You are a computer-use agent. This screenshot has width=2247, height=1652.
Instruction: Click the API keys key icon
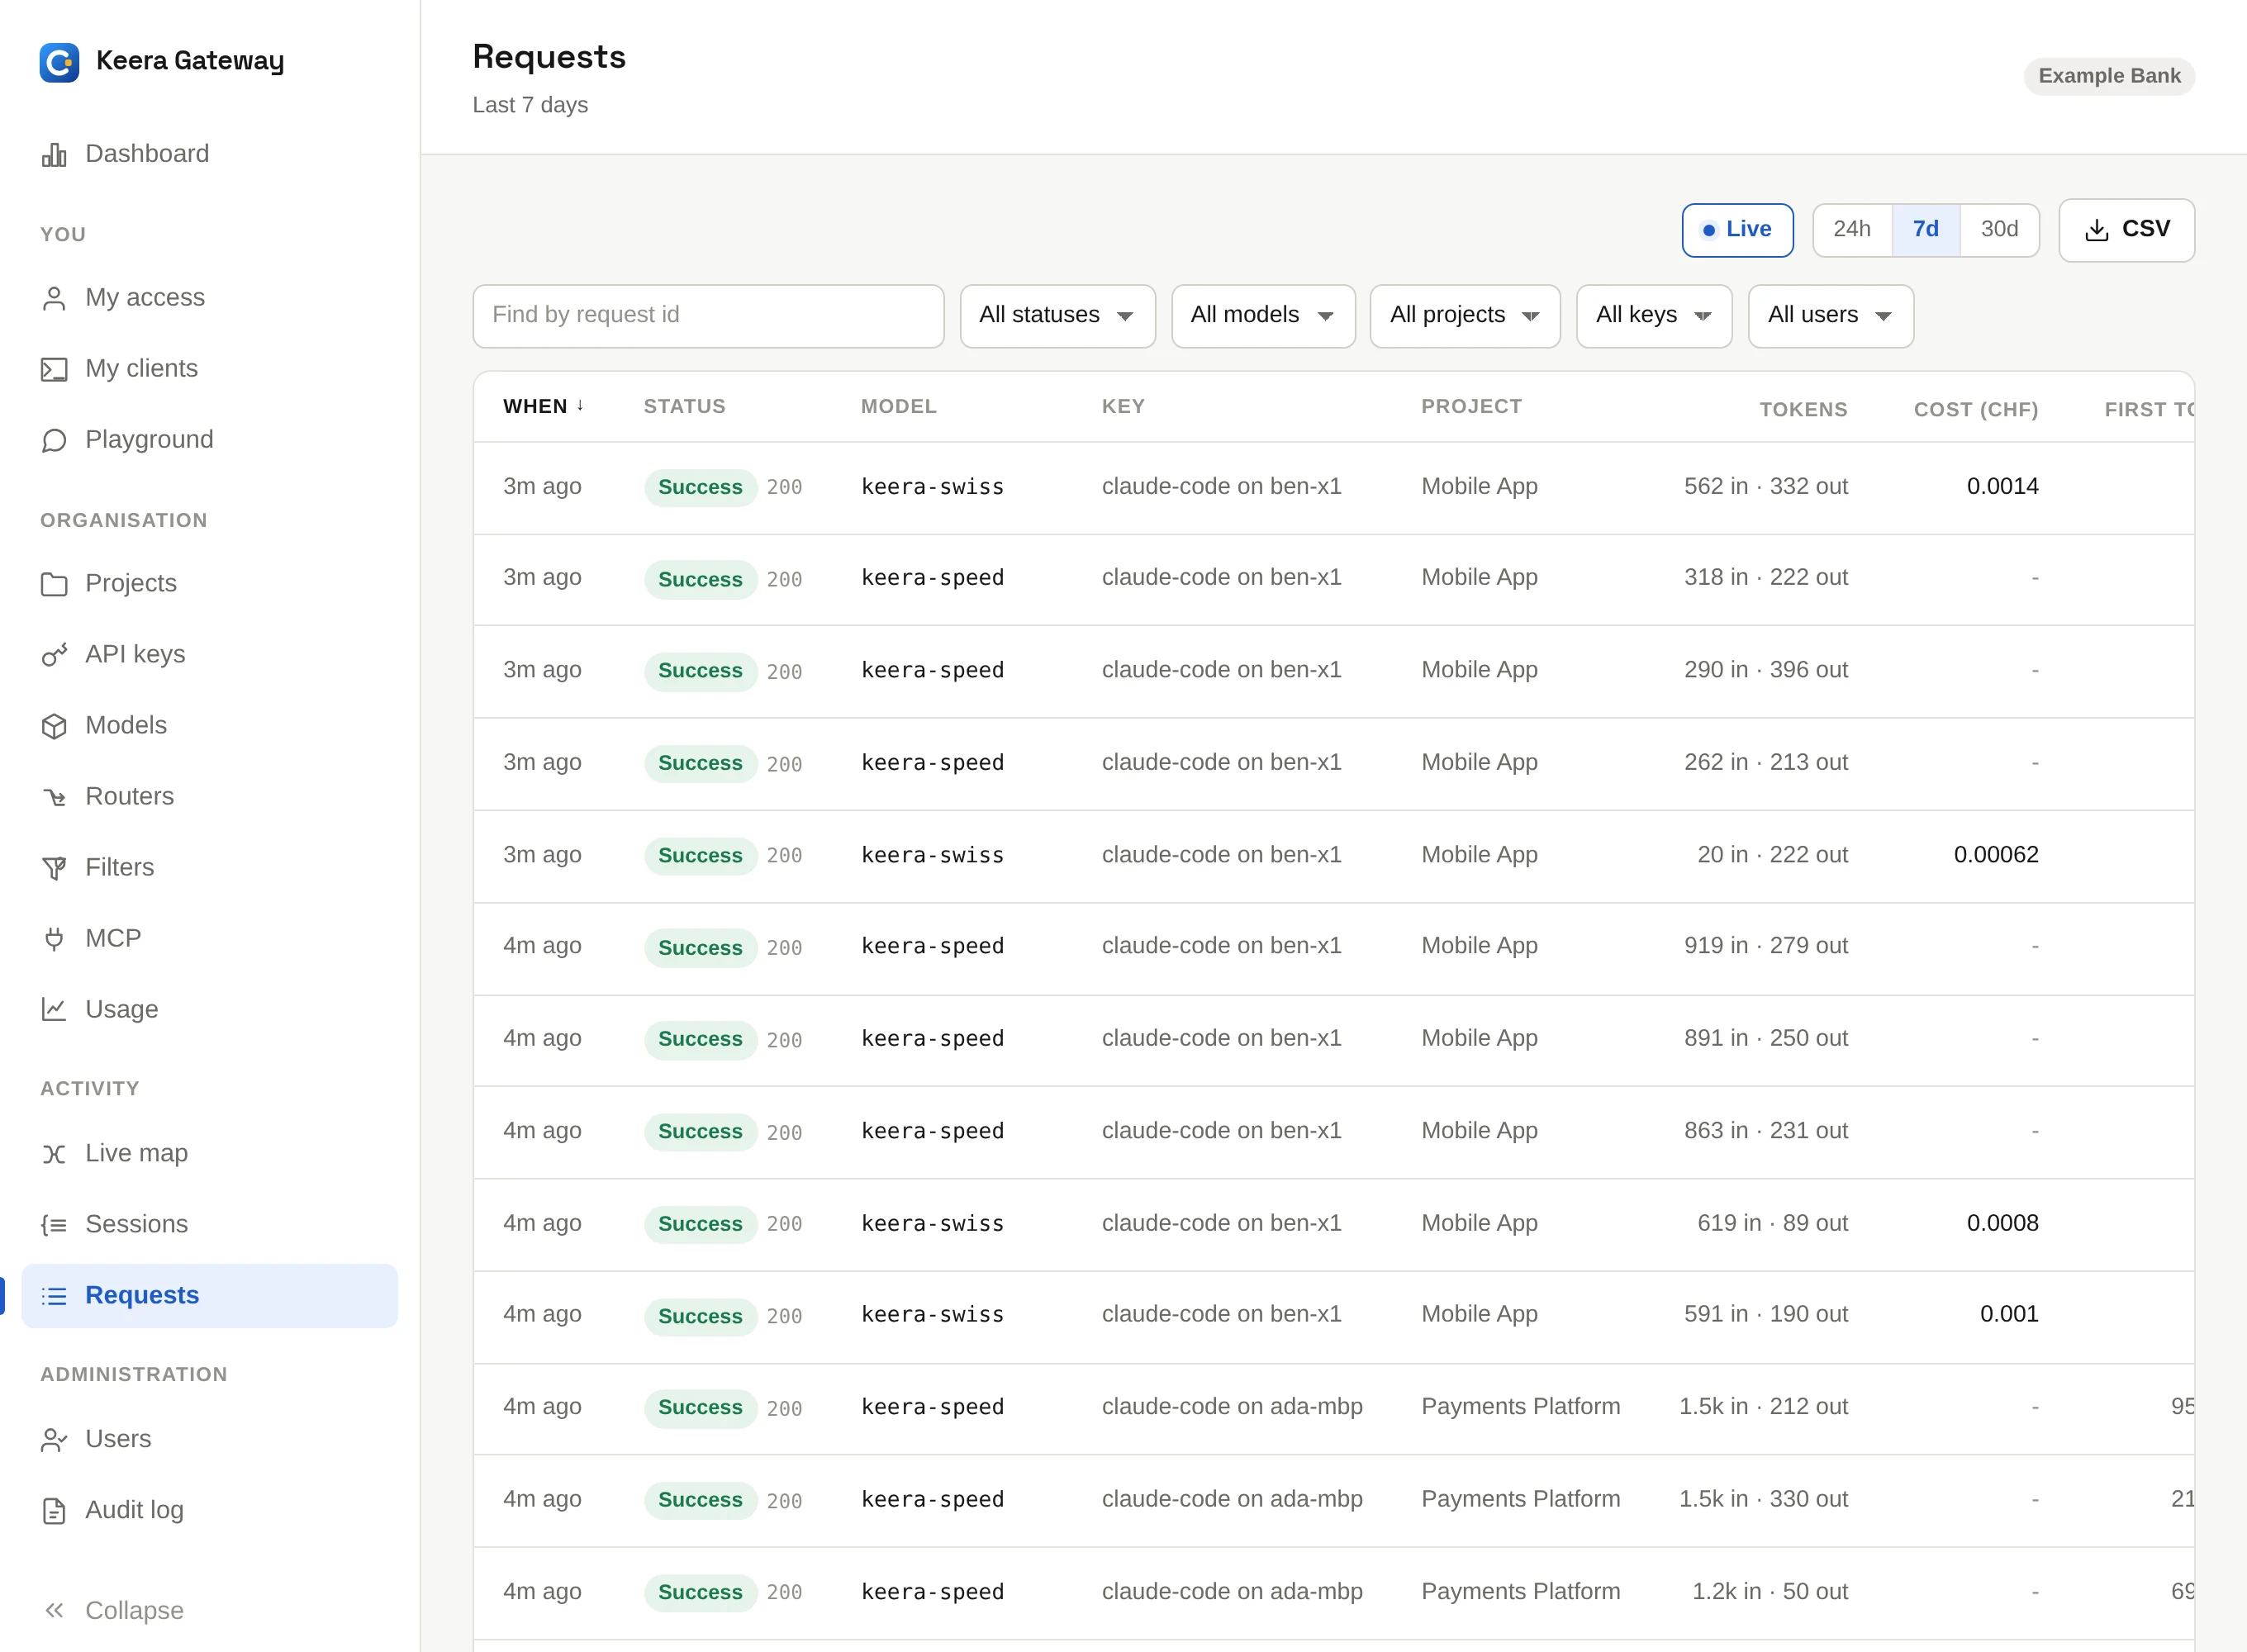54,655
